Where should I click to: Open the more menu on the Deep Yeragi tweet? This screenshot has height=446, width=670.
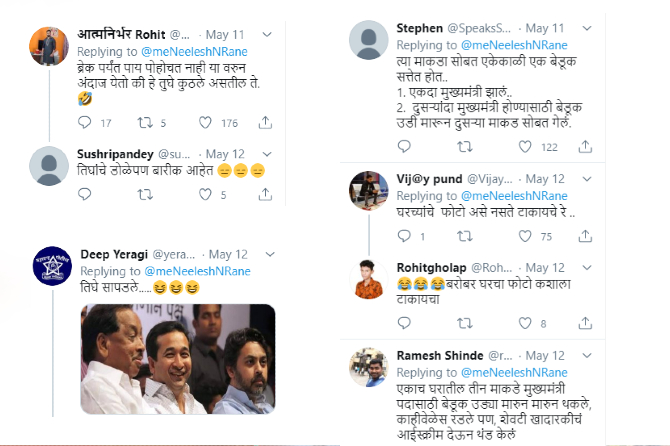pos(270,255)
